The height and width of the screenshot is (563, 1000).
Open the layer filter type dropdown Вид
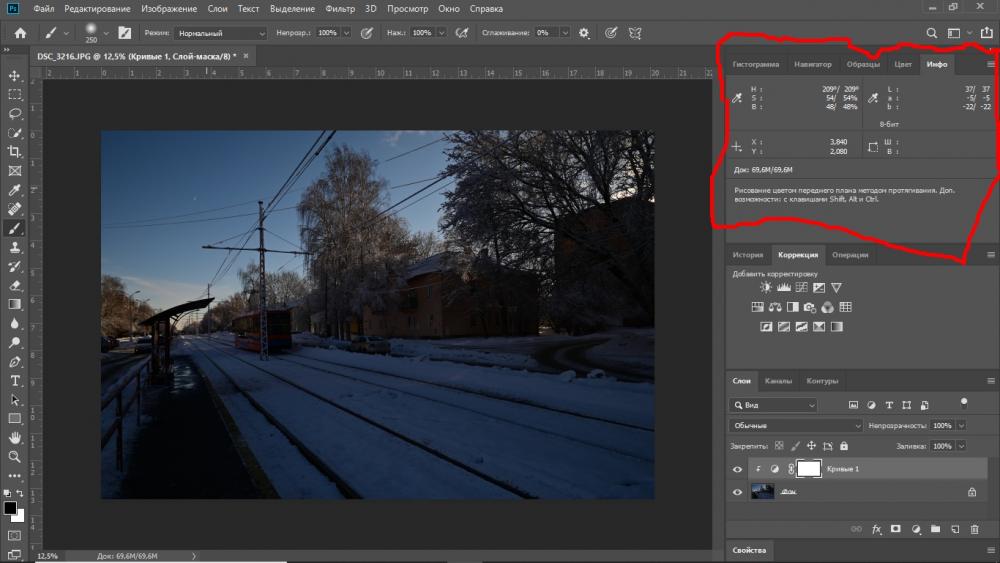coord(774,405)
